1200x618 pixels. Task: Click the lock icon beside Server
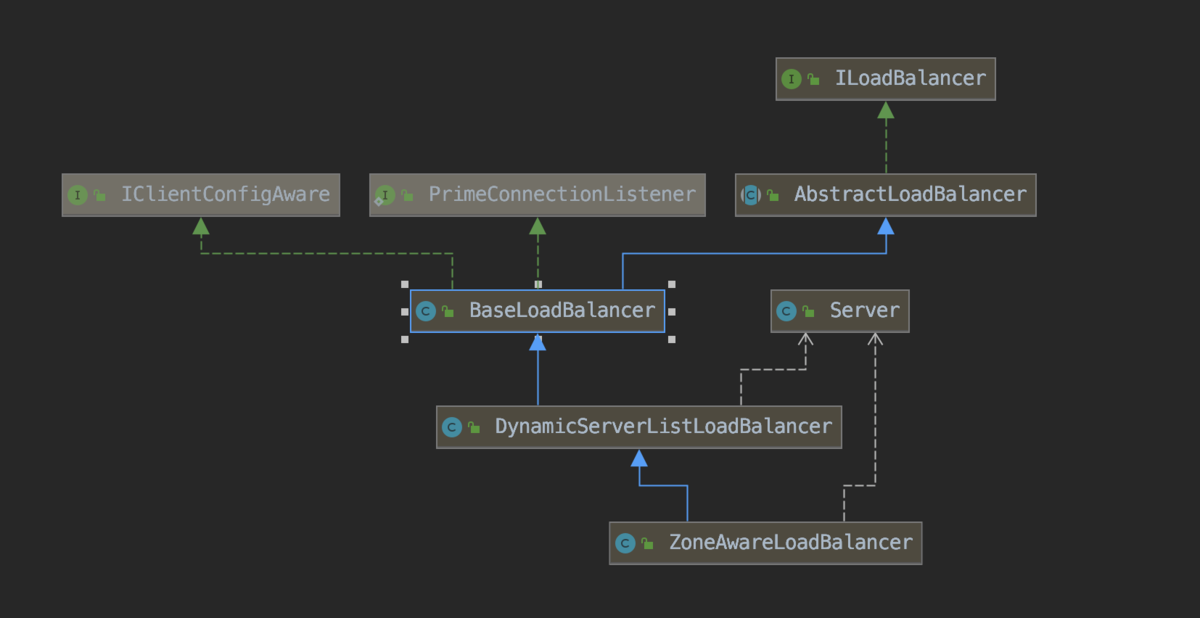click(x=809, y=312)
